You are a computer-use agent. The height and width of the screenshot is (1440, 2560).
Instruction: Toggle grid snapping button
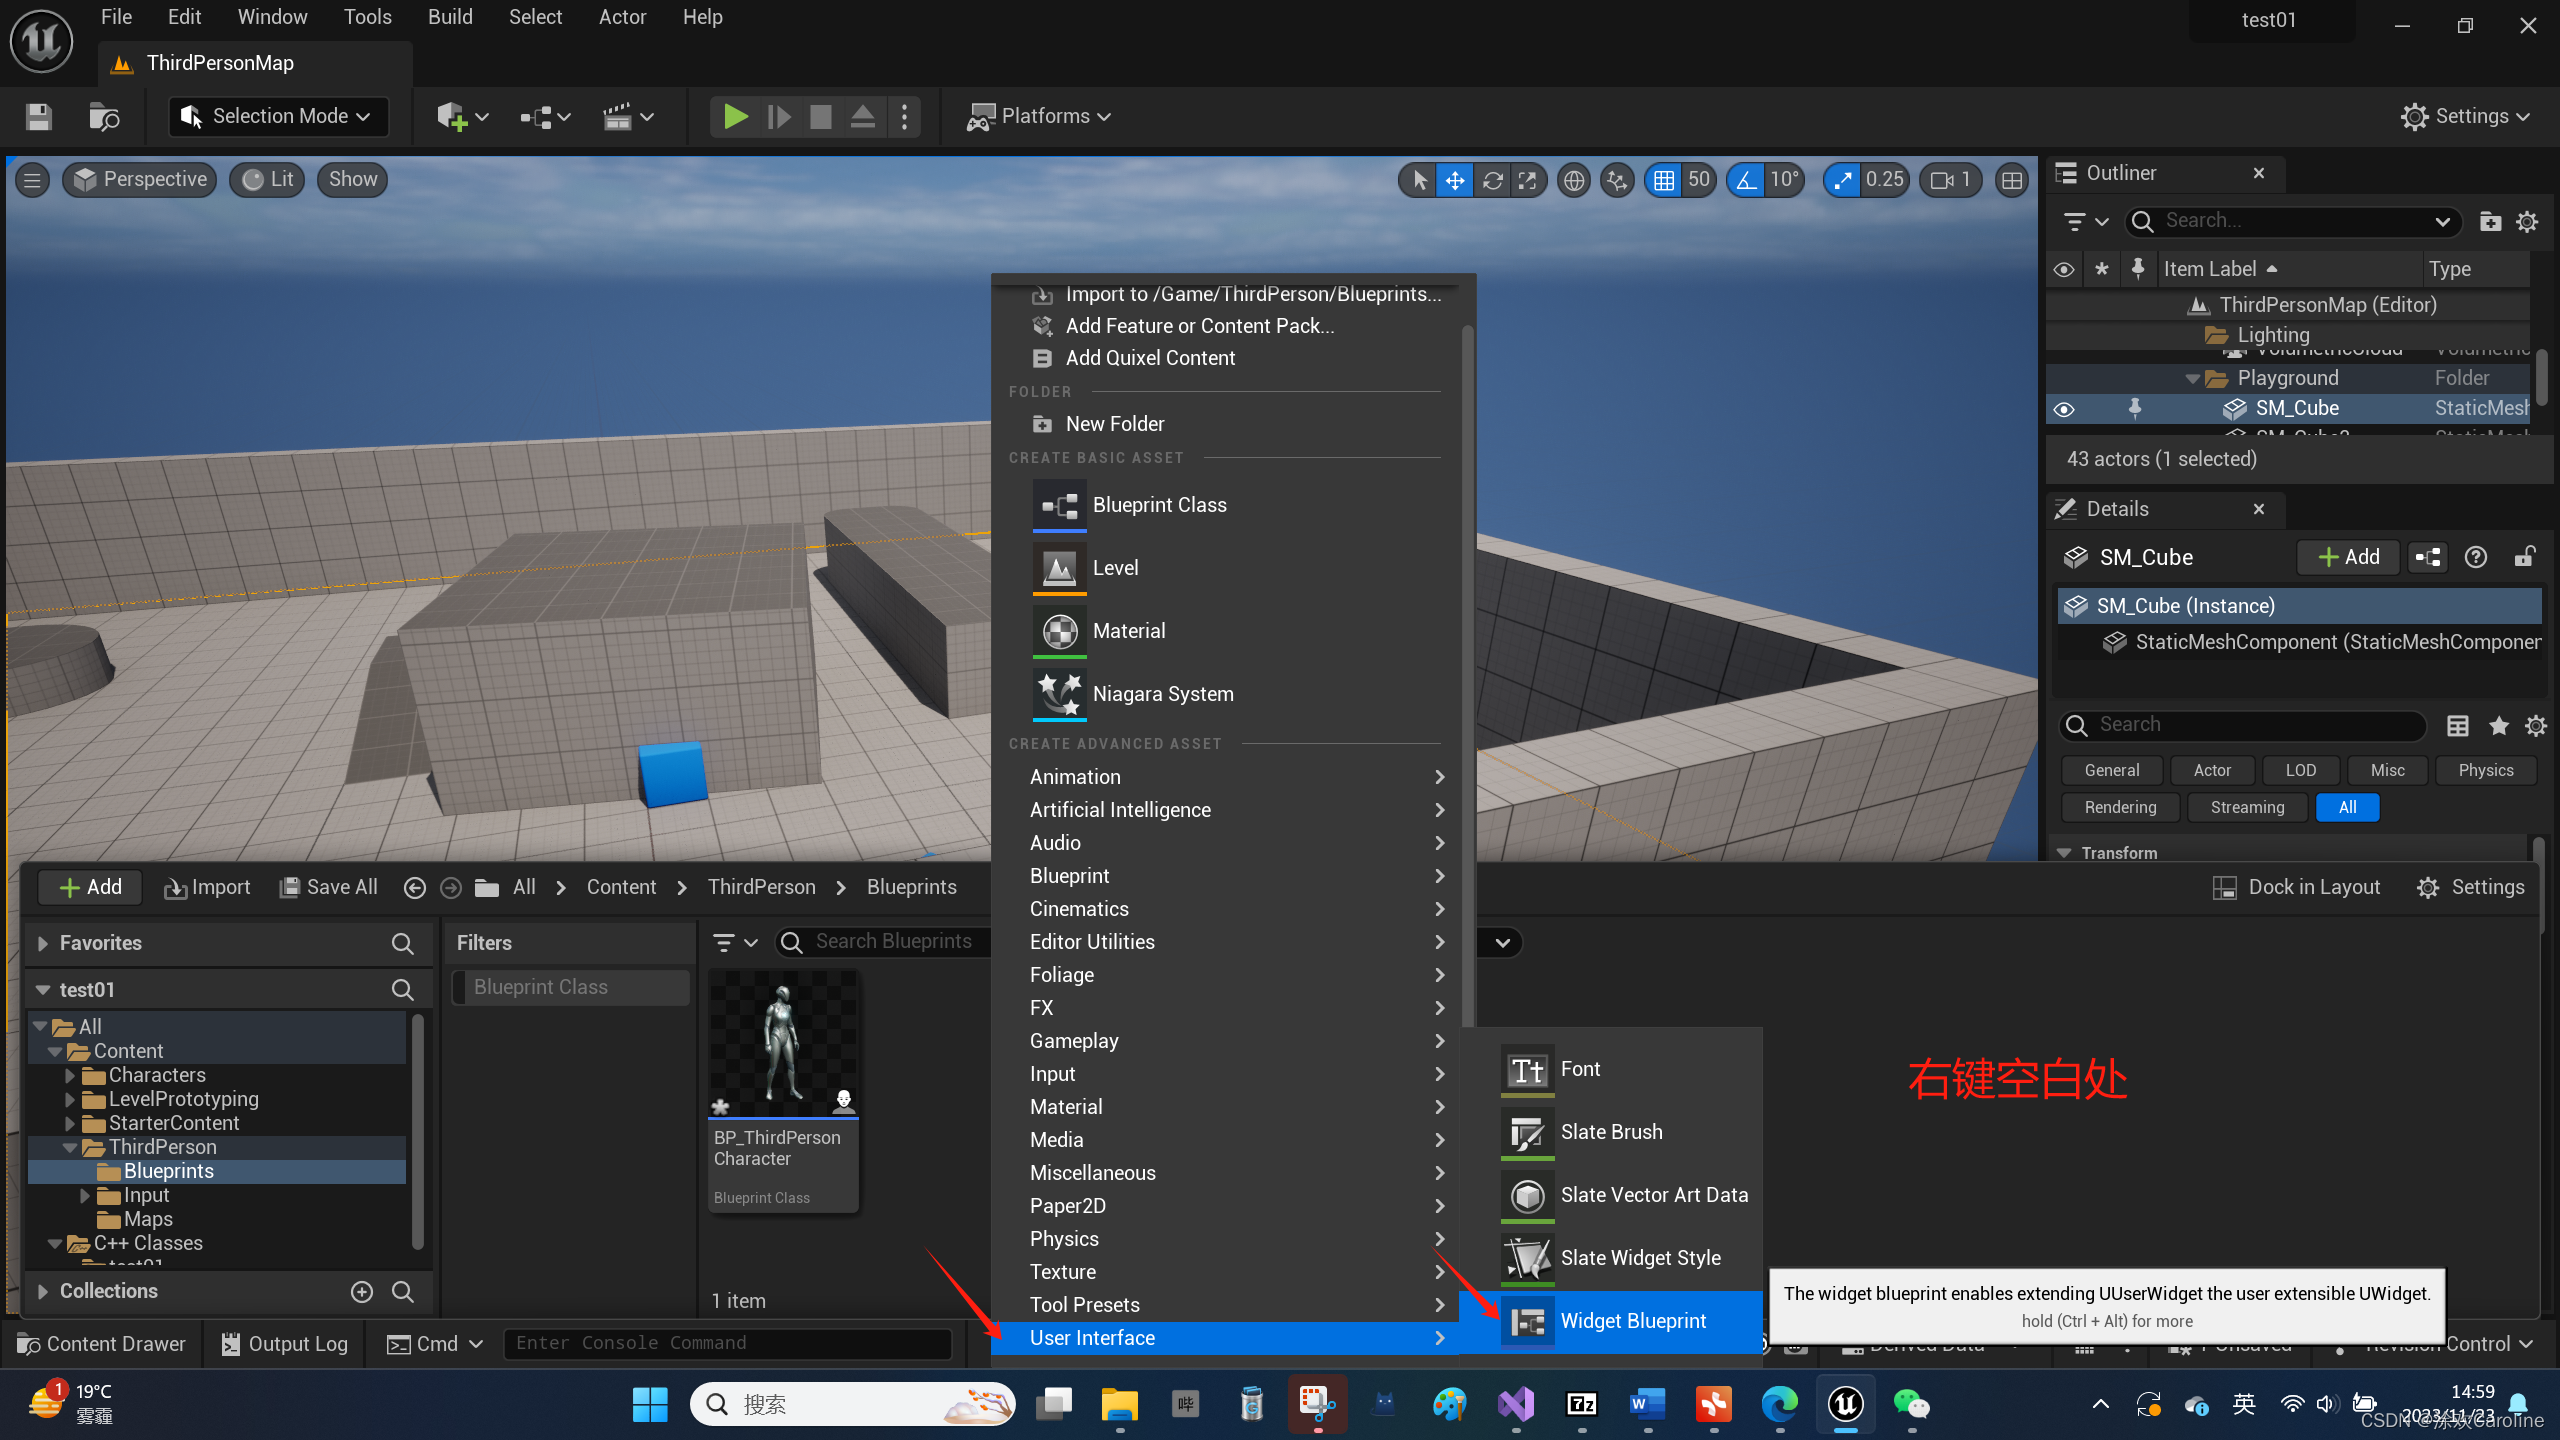point(1663,180)
